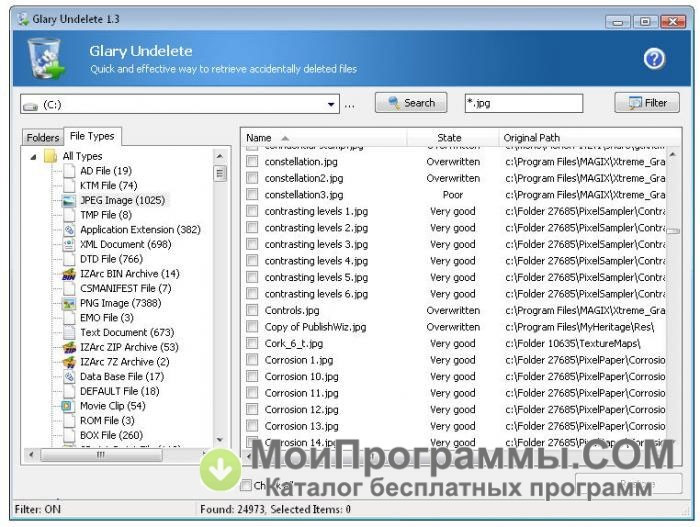Click the Application Extension gear icon
Screen dimensions: 700x527
click(69, 230)
